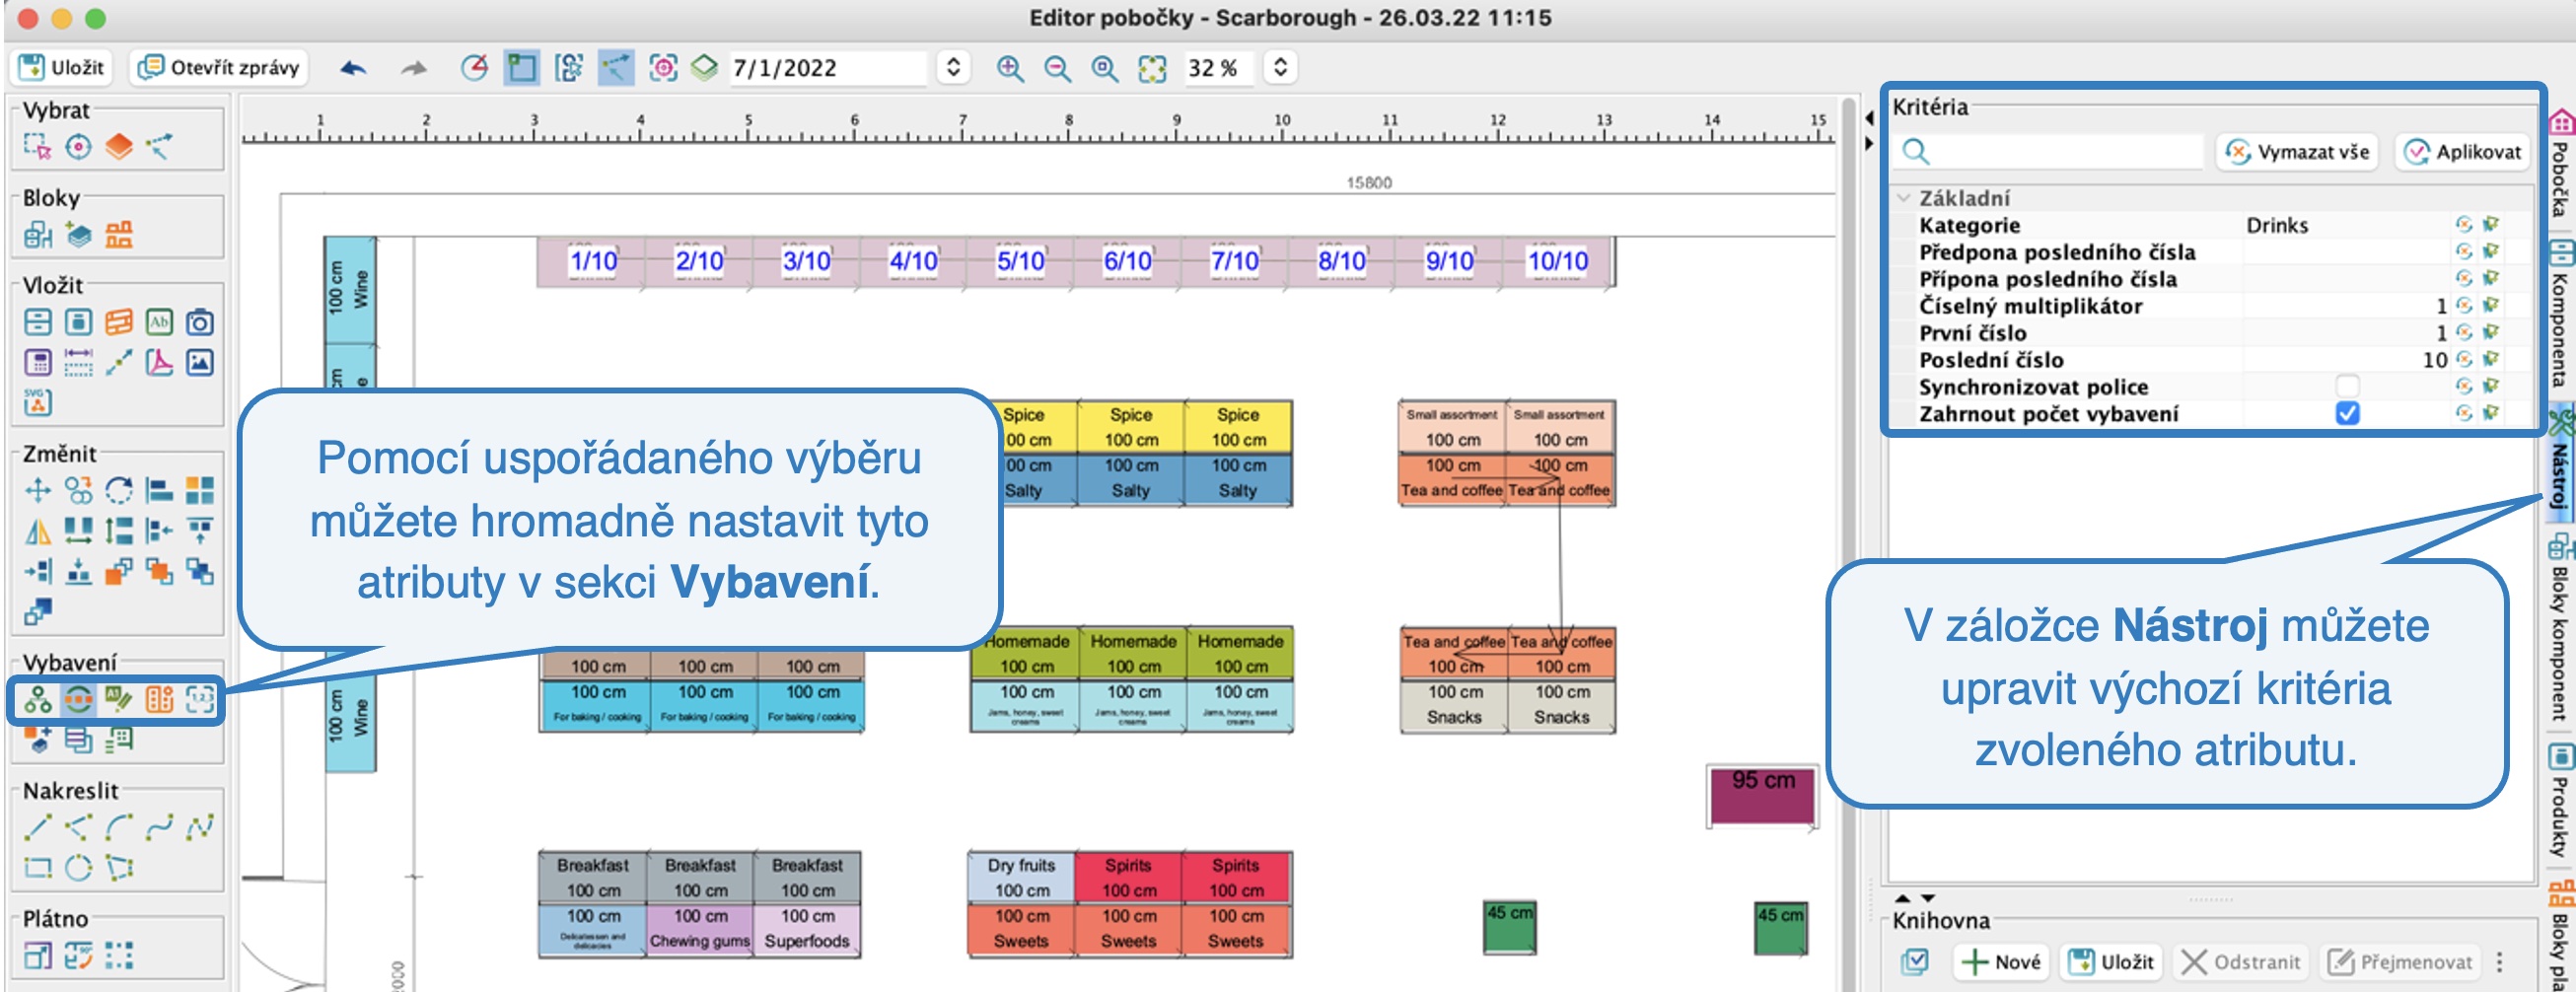Switch to the Nástroj side tab

2560,460
